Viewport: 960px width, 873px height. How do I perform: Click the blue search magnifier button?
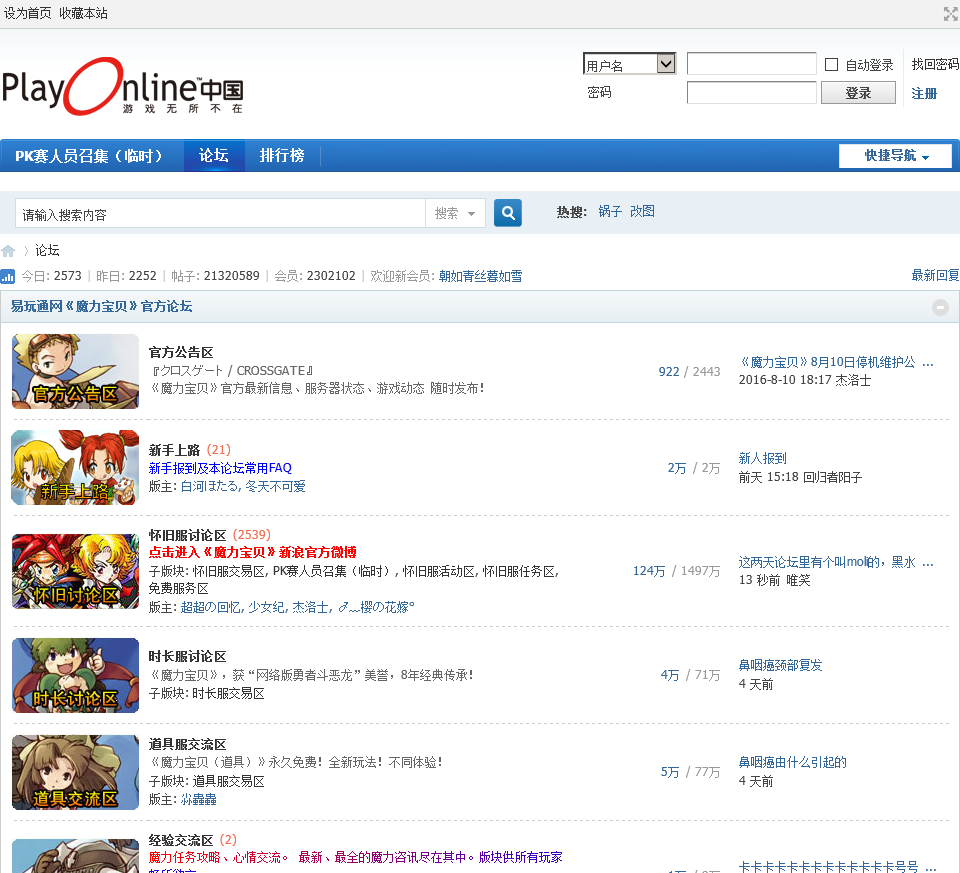(508, 213)
